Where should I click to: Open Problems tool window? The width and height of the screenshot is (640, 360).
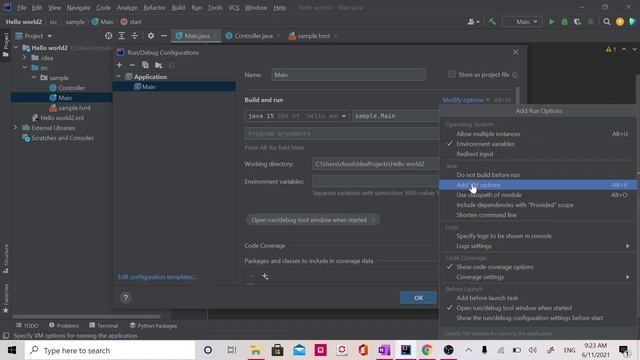pyautogui.click(x=64, y=326)
